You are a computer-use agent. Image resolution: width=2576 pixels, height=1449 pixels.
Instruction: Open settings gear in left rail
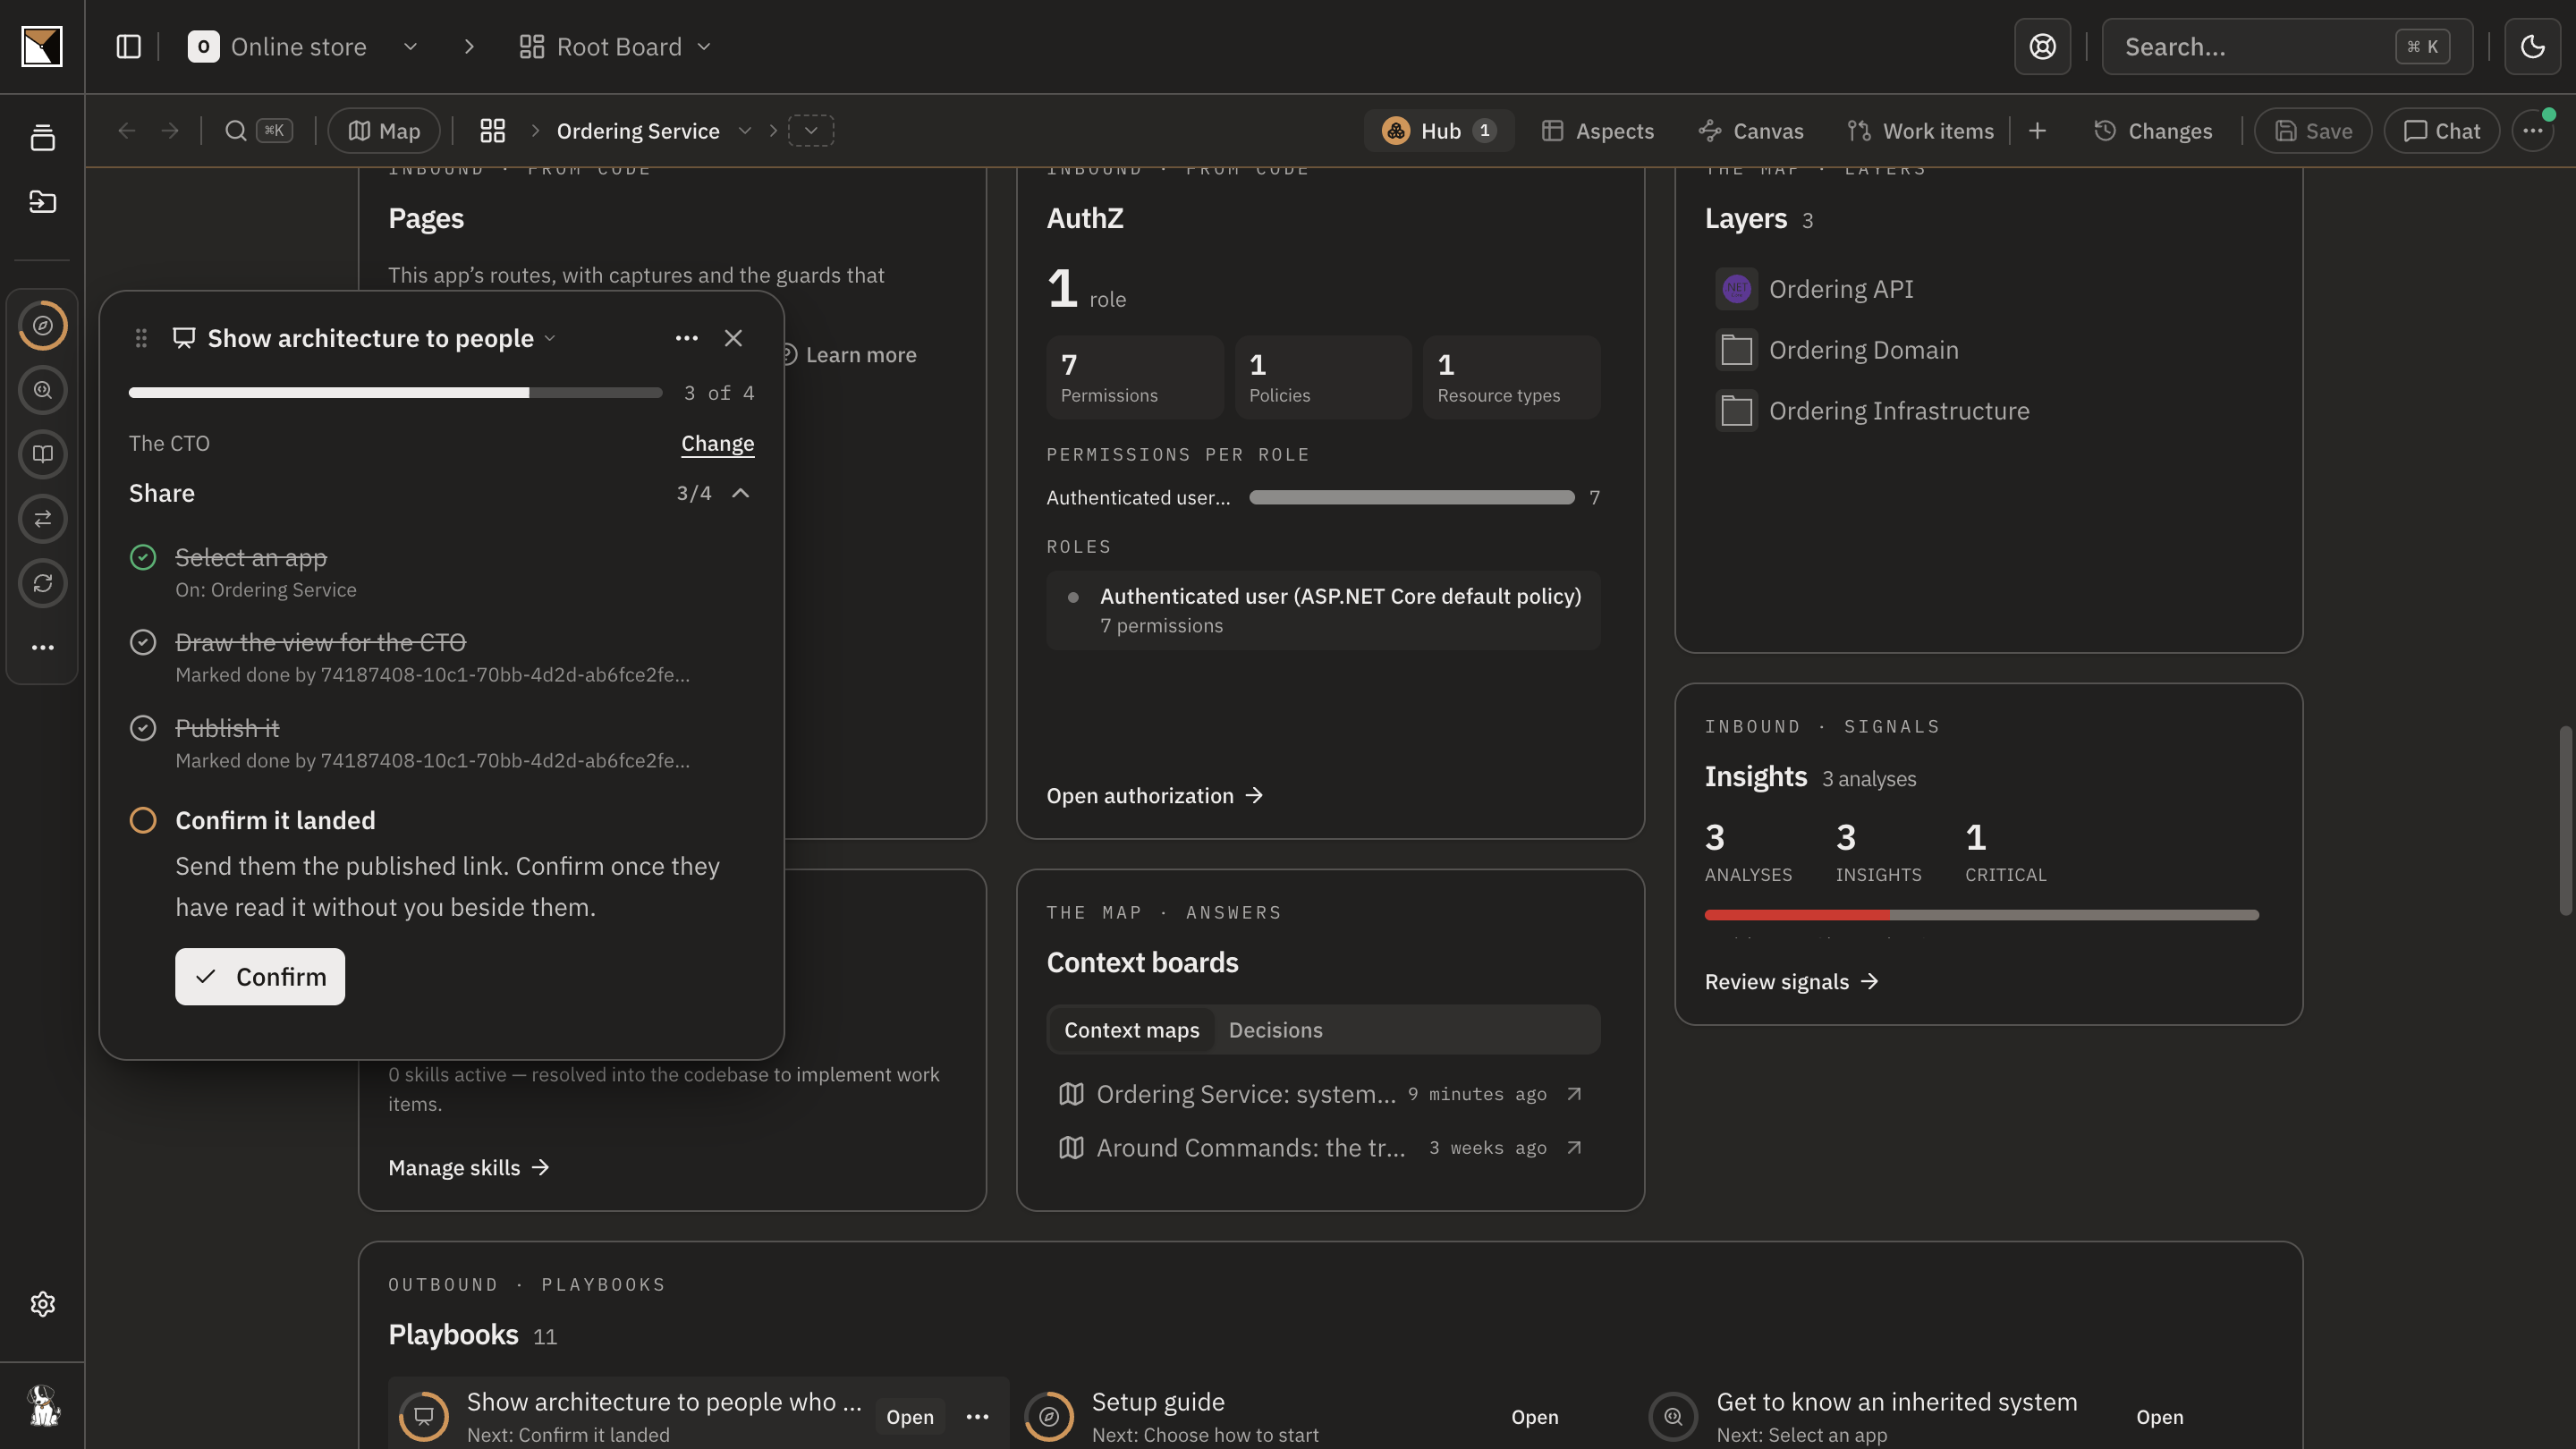(42, 1304)
